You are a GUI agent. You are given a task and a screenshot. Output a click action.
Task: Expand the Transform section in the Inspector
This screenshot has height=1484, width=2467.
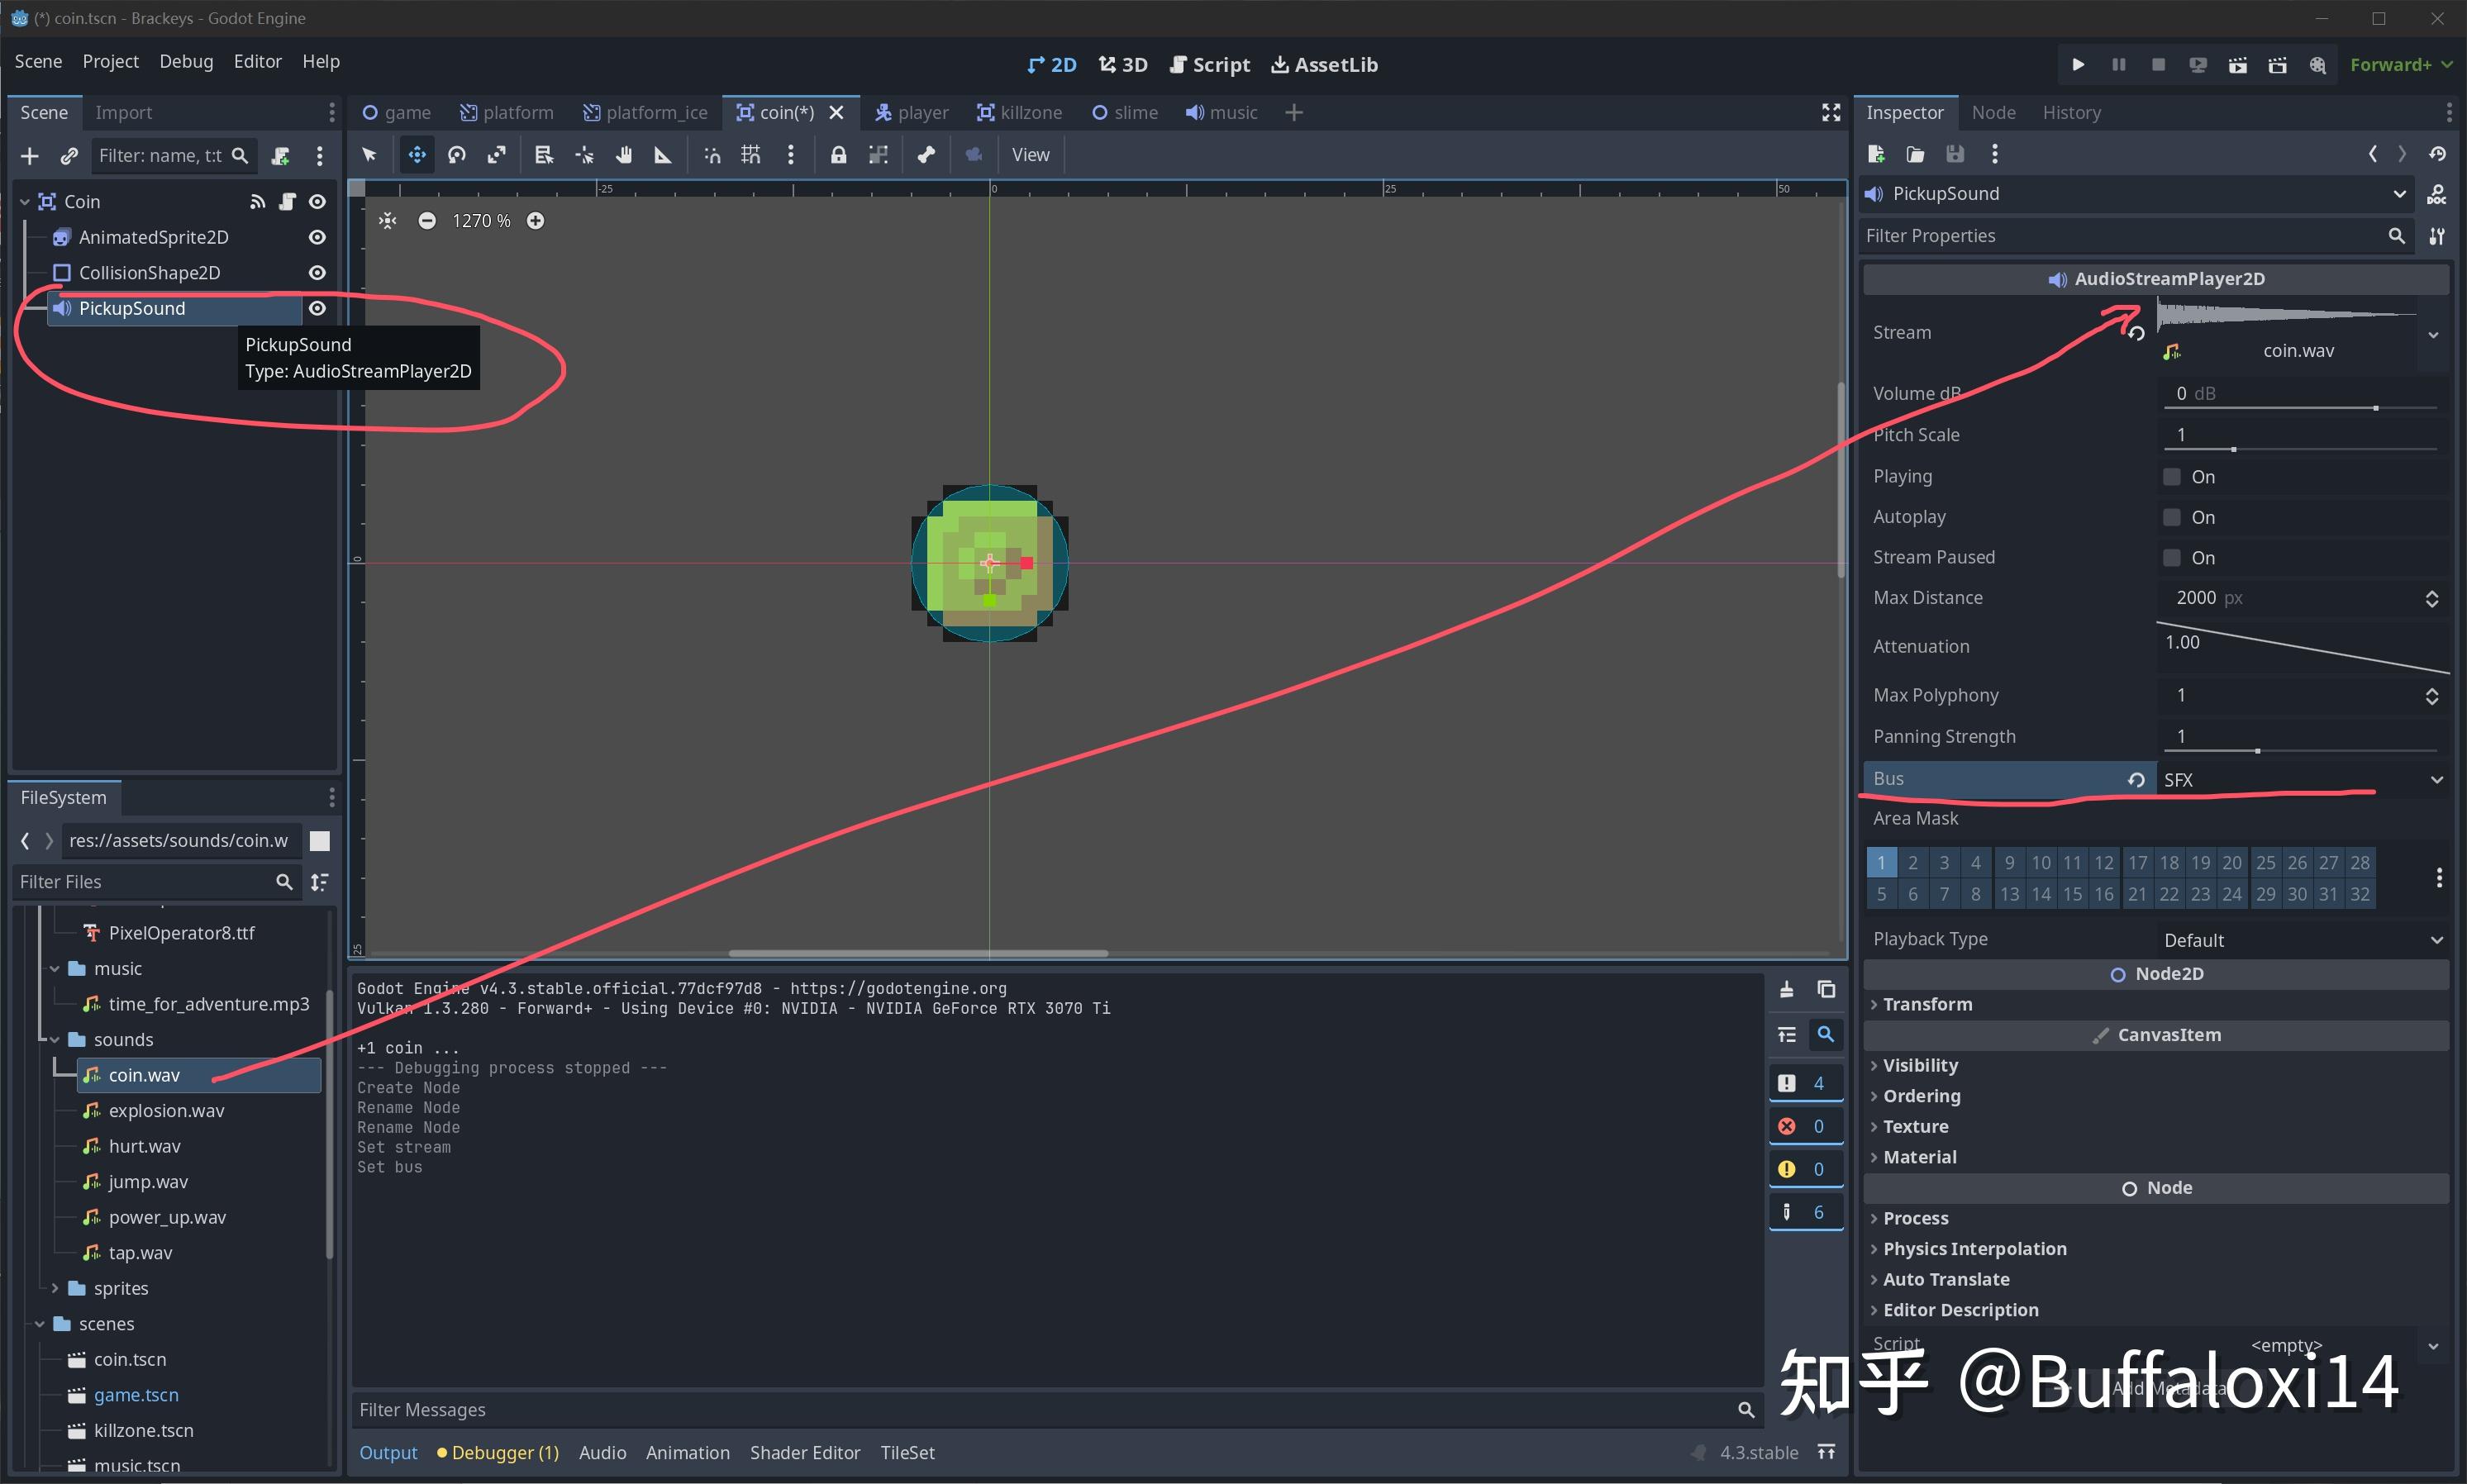coord(1928,1004)
